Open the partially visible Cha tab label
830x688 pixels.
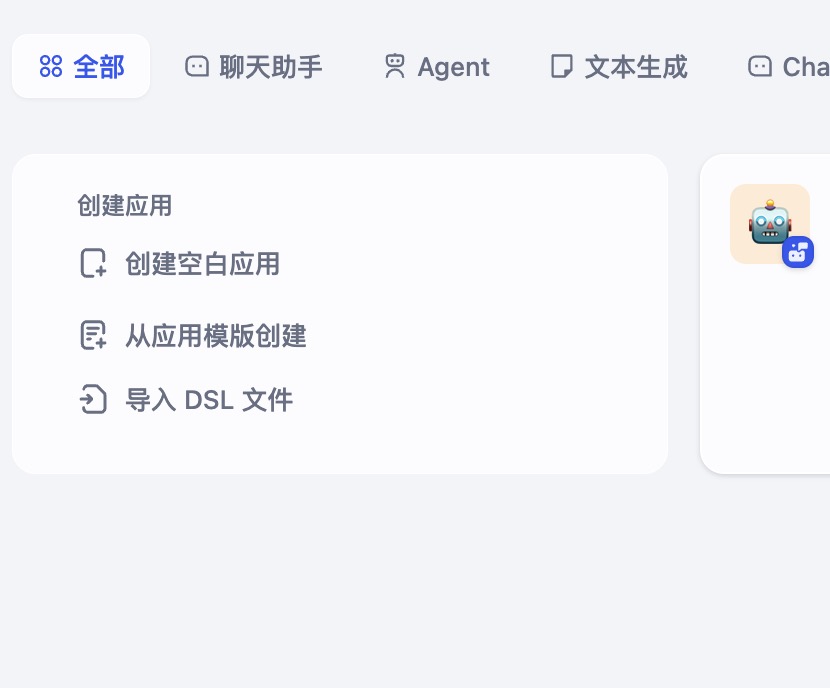[806, 67]
